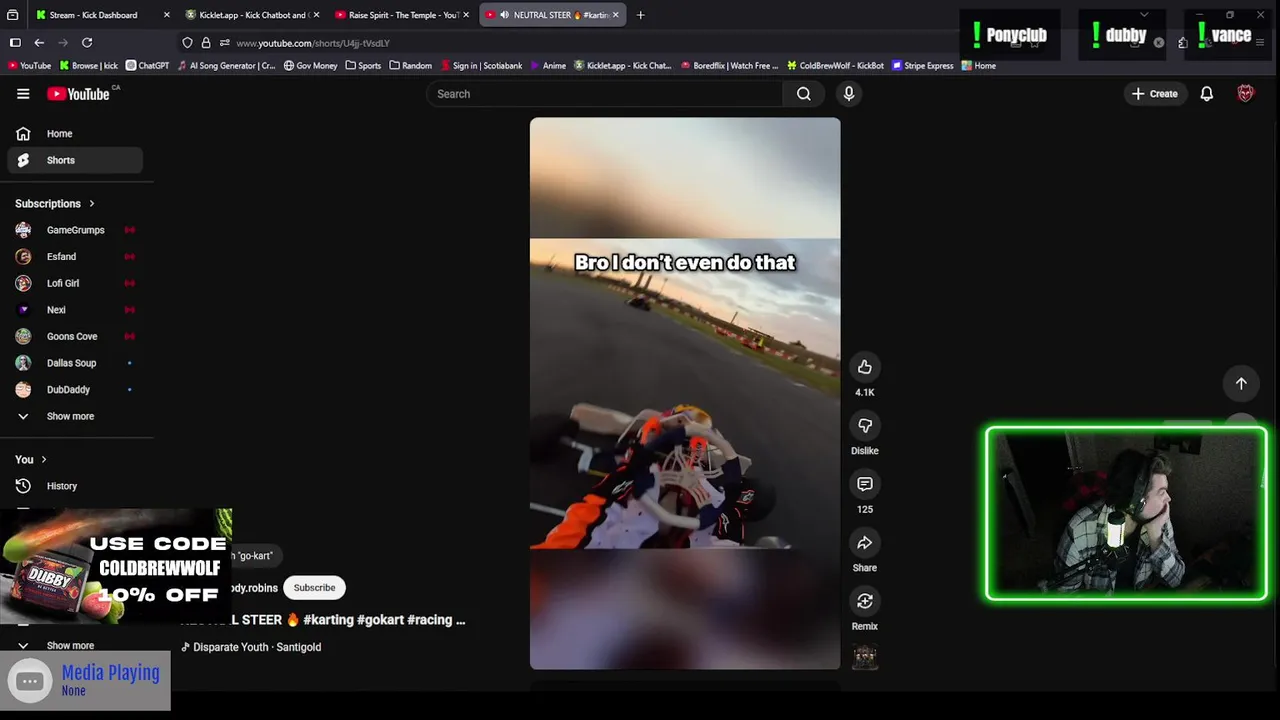Close the Raise Spirit tab

(466, 15)
